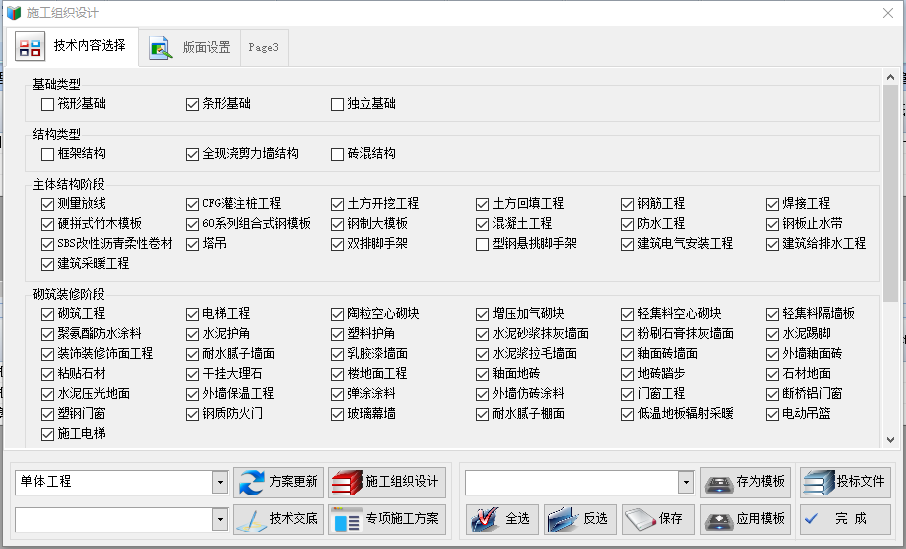
Task: Click the red books icon of 施工组织设计
Action: [347, 483]
